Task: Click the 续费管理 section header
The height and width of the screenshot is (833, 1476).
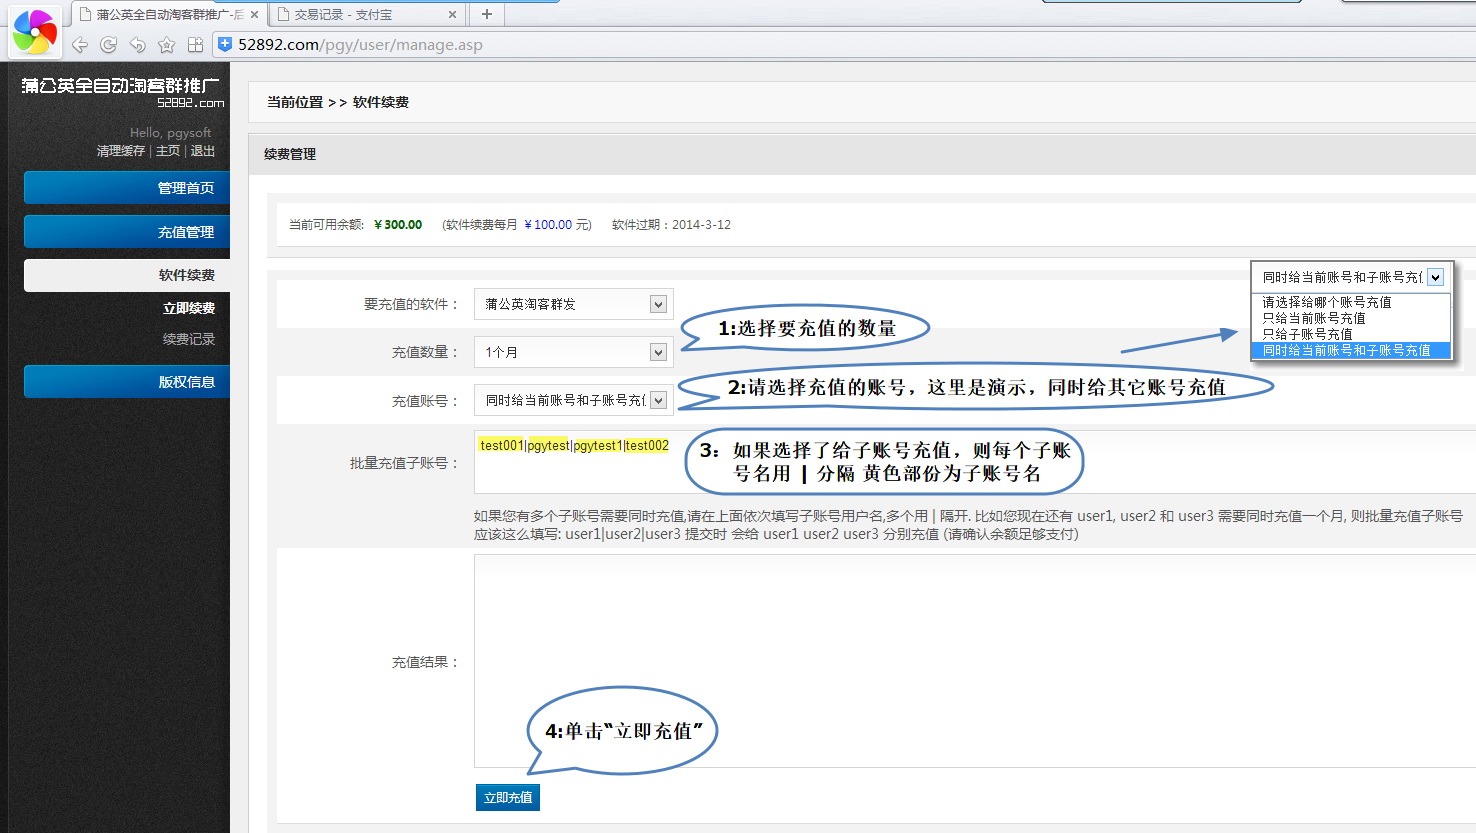Action: point(290,154)
